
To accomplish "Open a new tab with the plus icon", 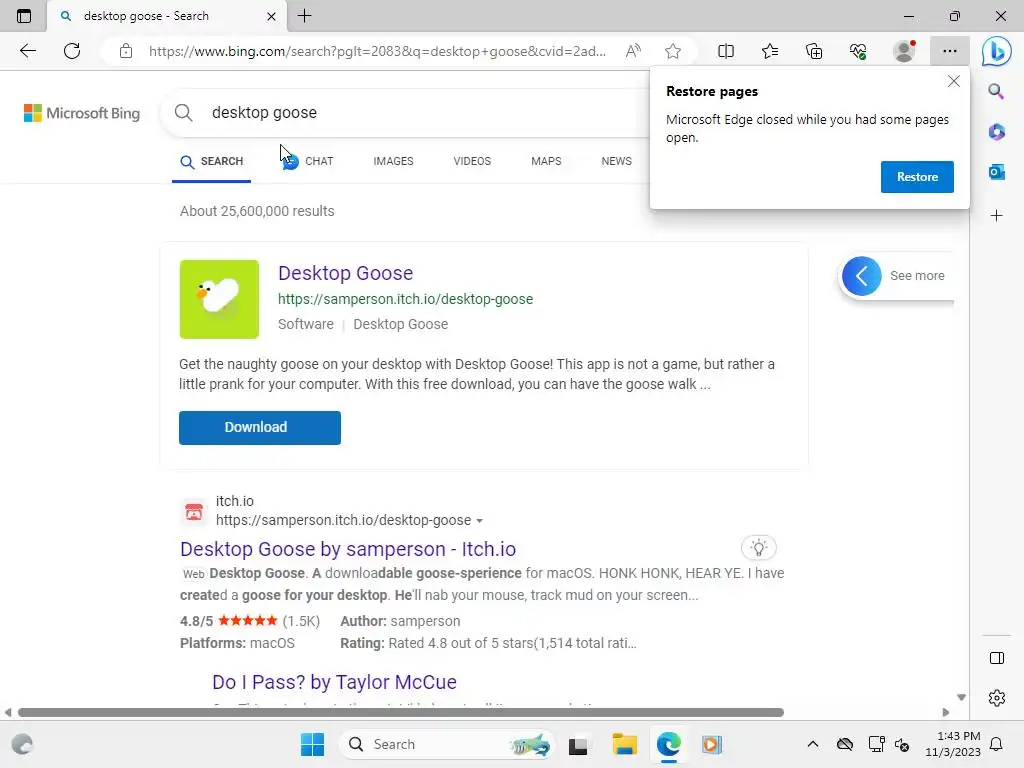I will pyautogui.click(x=304, y=16).
